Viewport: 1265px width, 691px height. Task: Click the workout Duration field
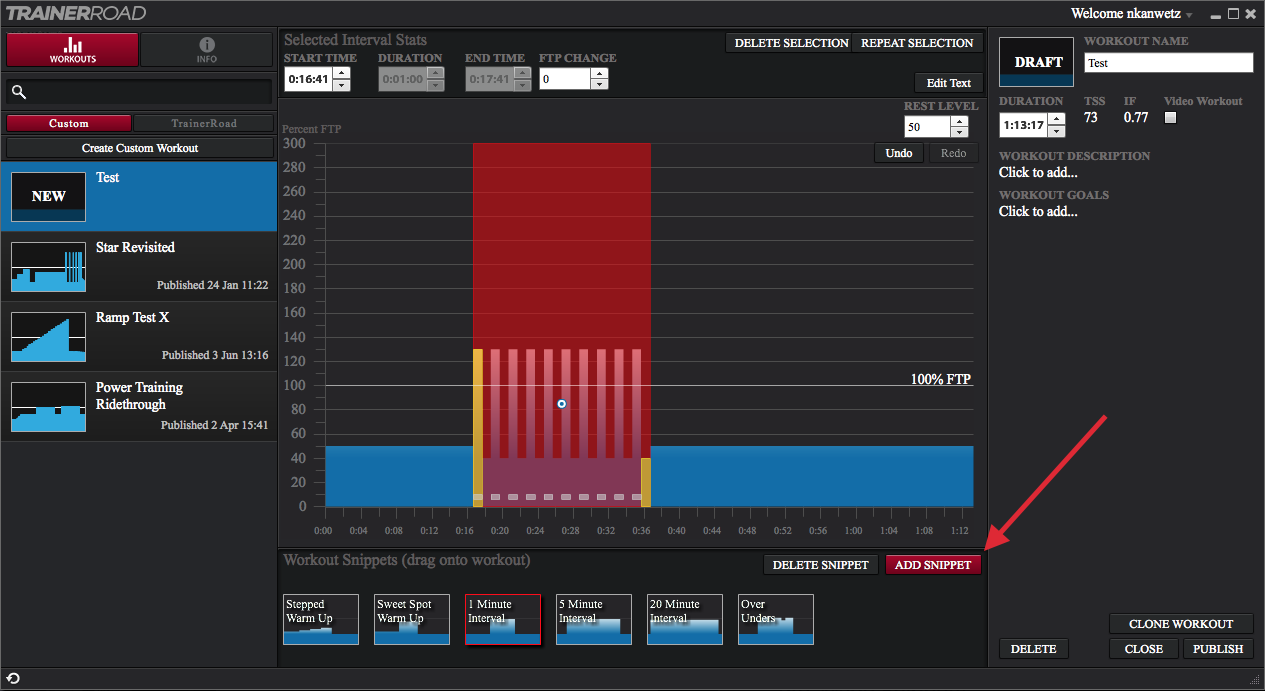pyautogui.click(x=1024, y=126)
